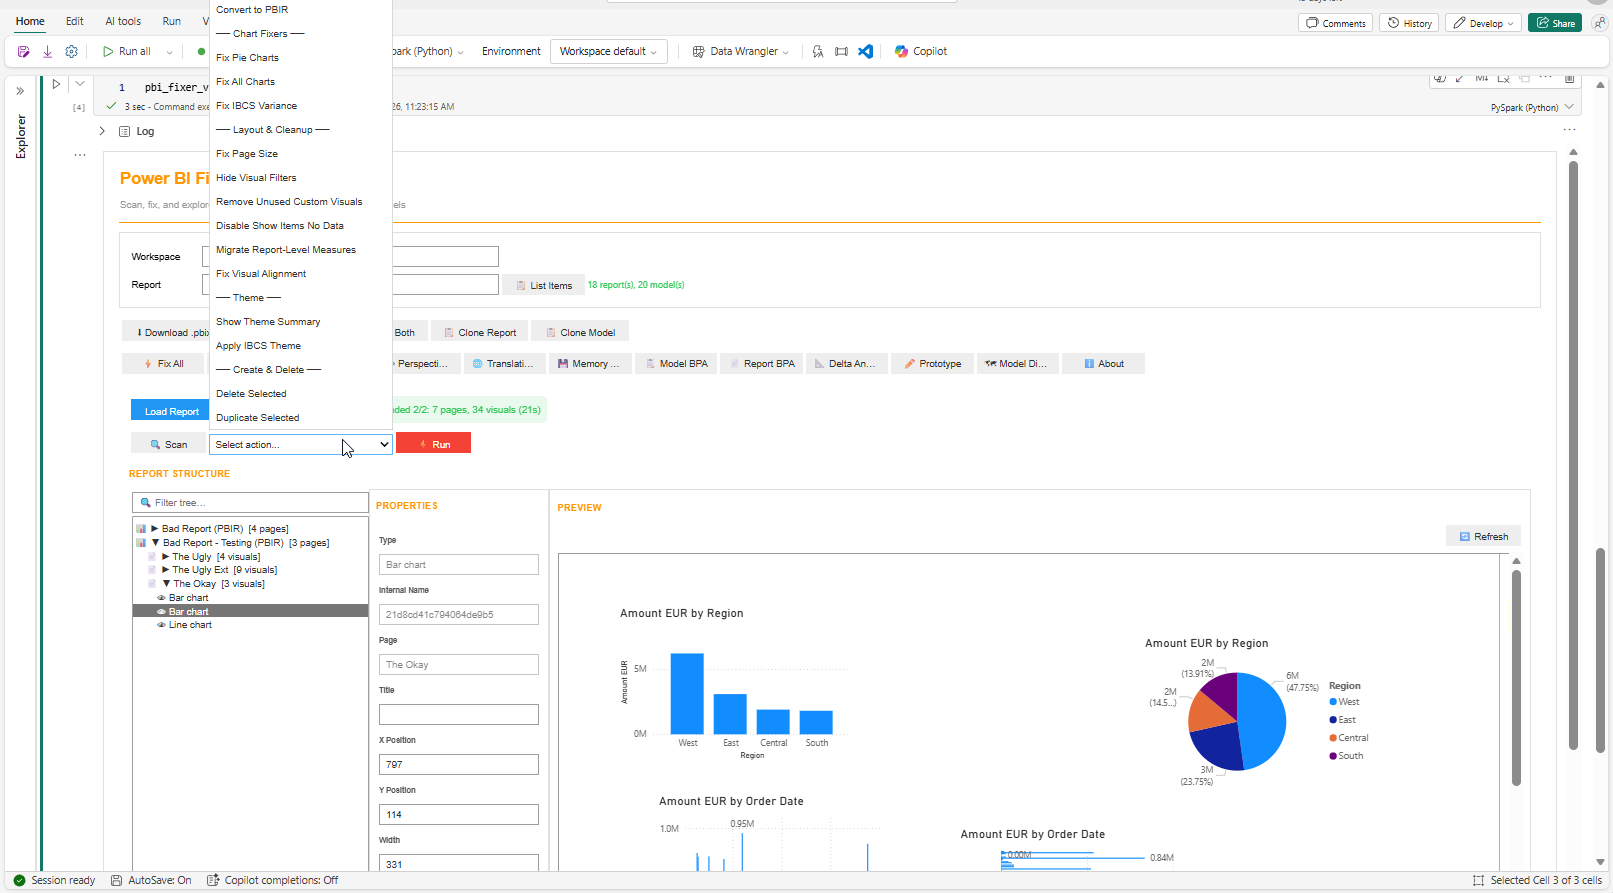1613x893 pixels.
Task: Expand the Explorer side panel chevrons
Action: (x=20, y=91)
